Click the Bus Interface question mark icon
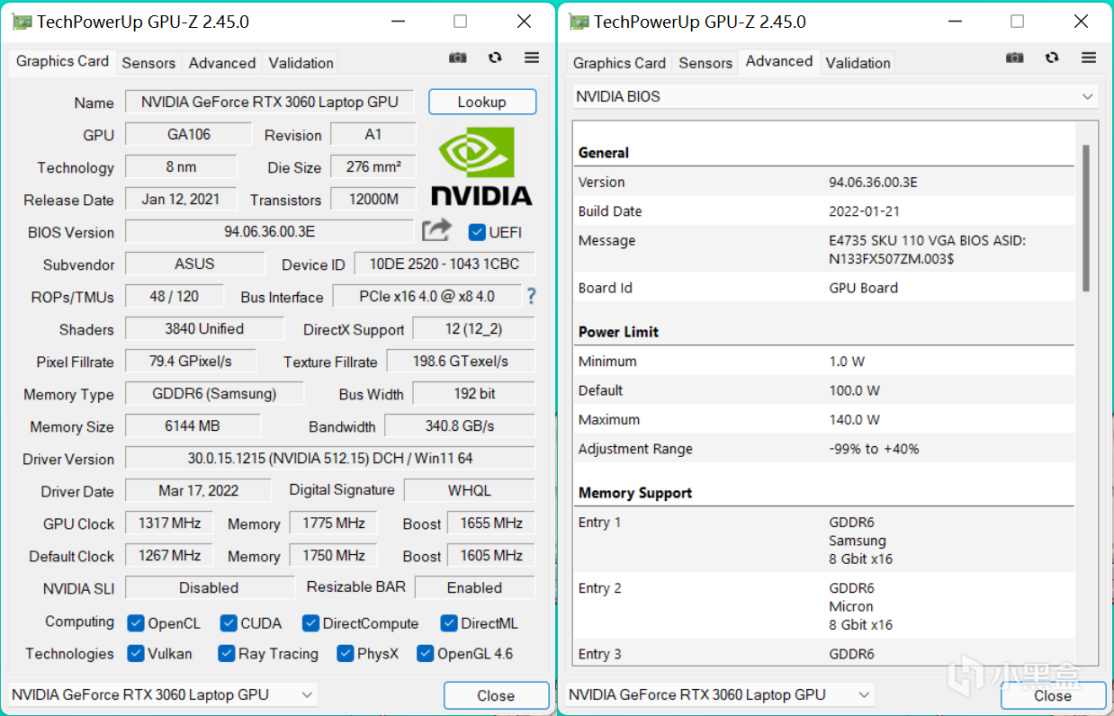Viewport: 1114px width, 716px height. click(531, 296)
